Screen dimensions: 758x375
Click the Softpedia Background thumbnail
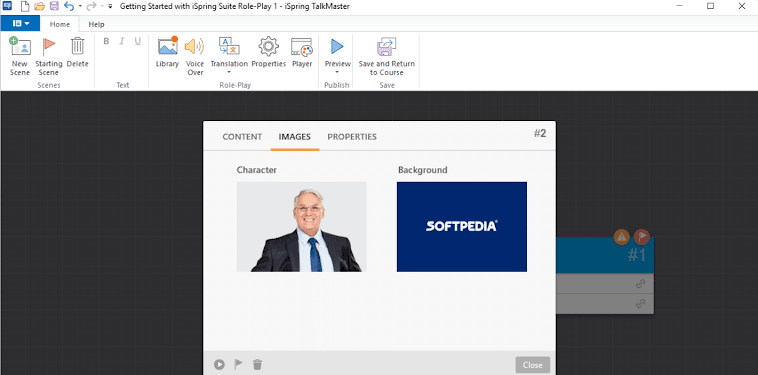462,227
